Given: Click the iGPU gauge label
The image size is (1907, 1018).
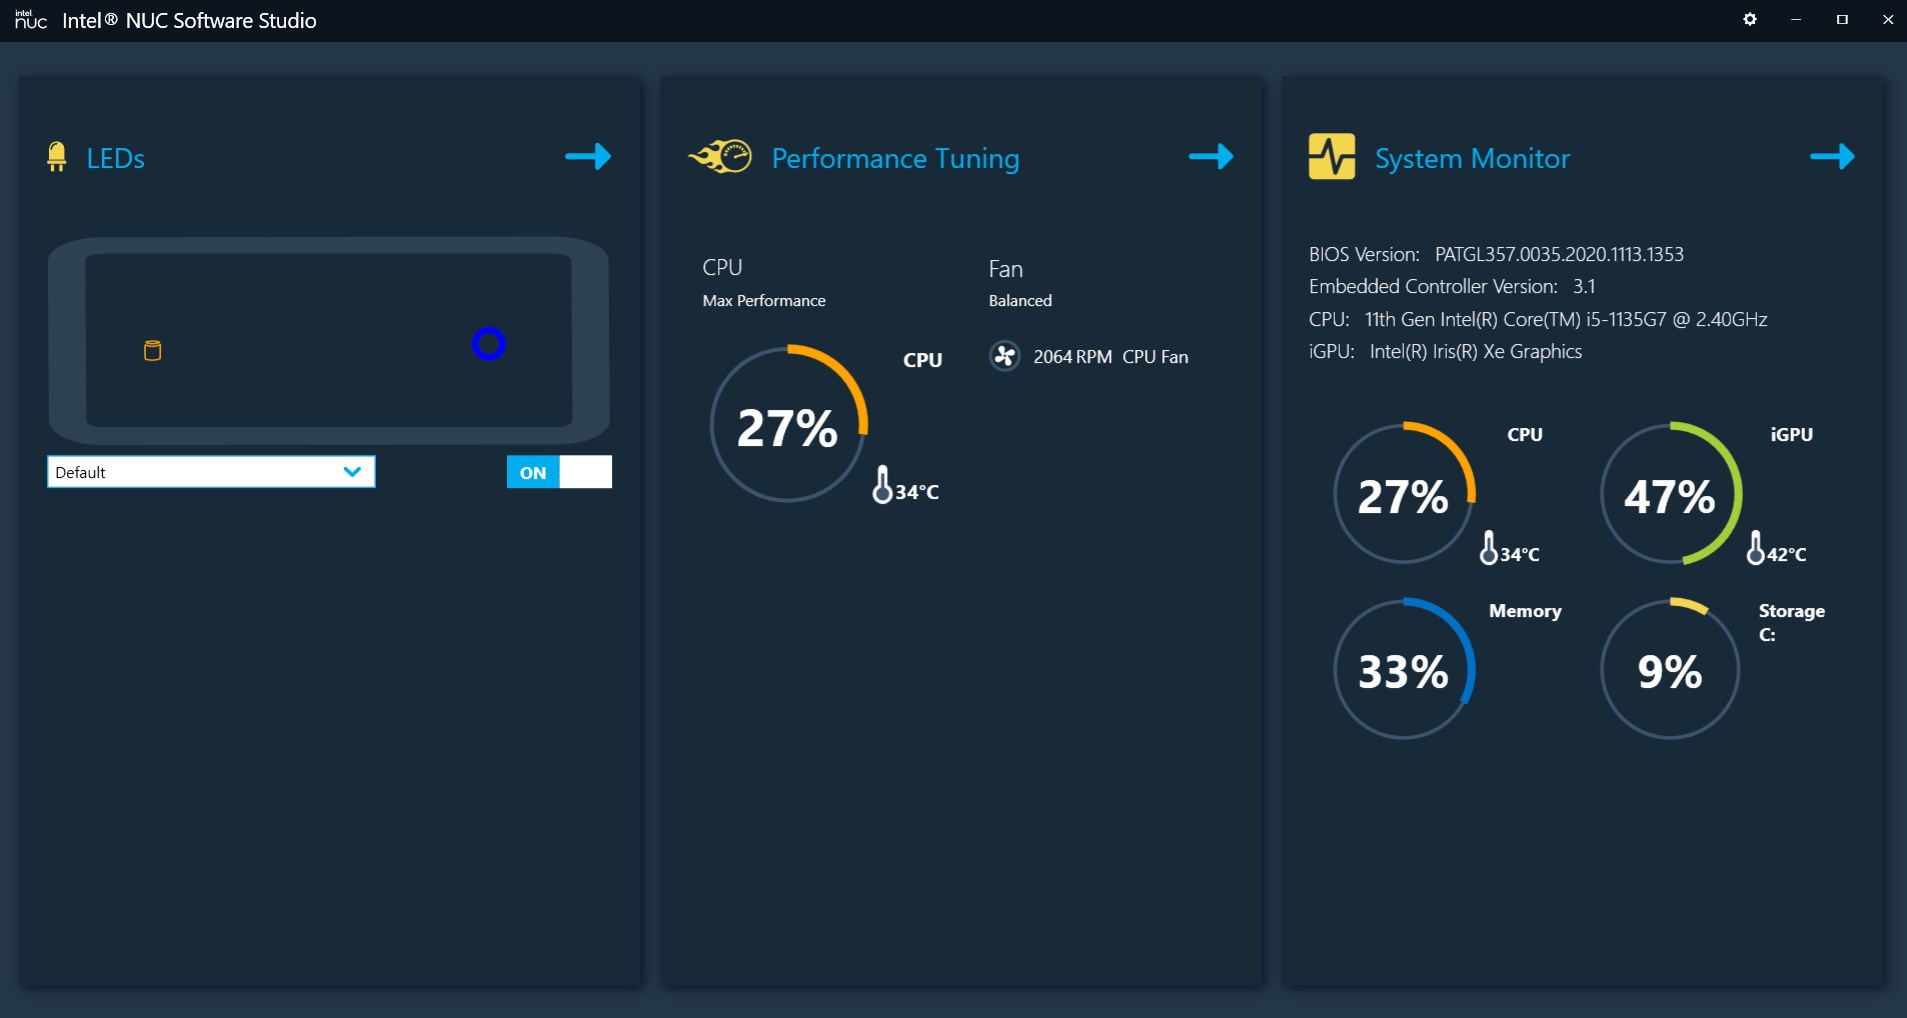Looking at the screenshot, I should (x=1791, y=434).
